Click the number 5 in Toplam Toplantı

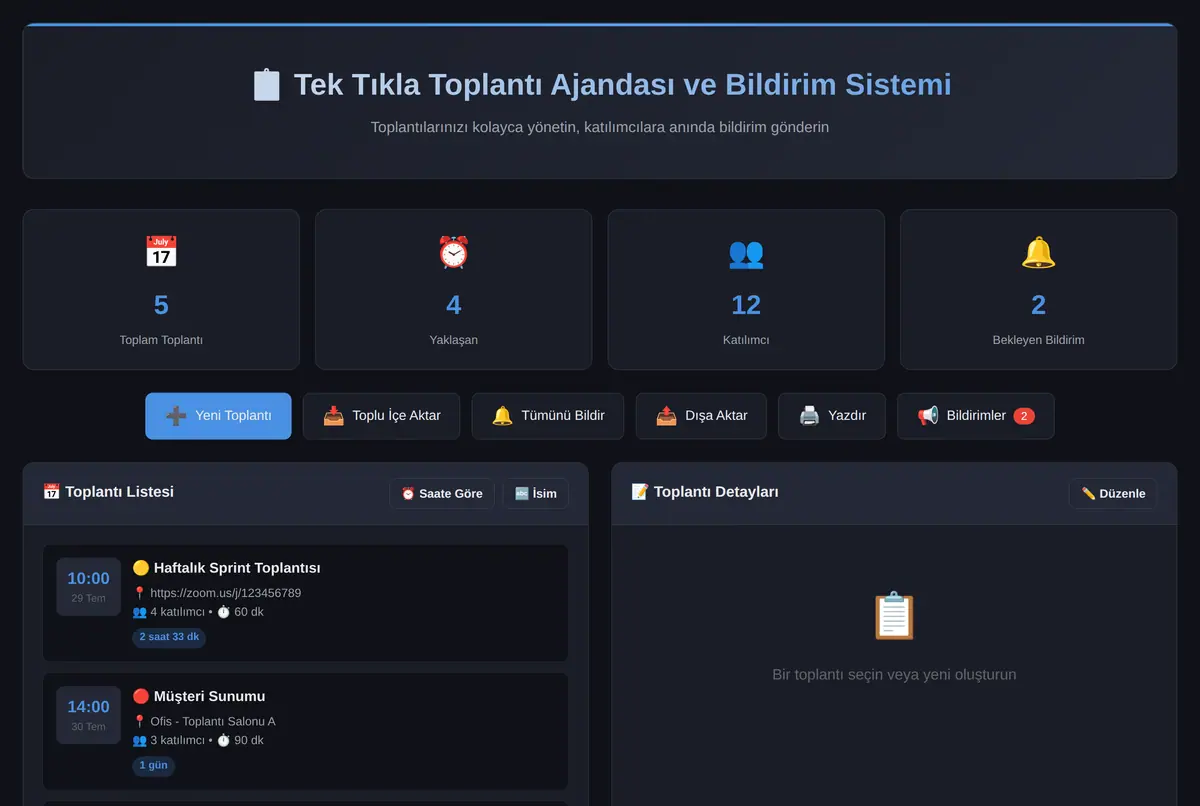[161, 305]
